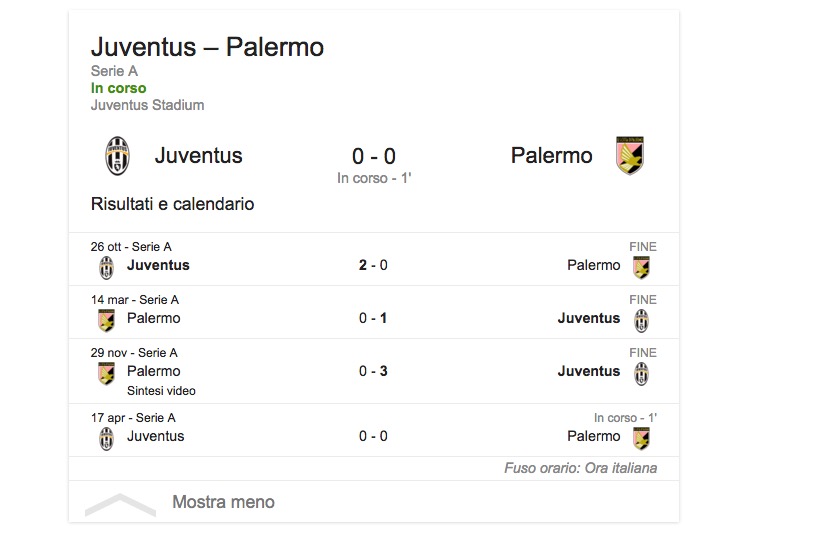Click Juventus crest in 29 nov match row
Image resolution: width=833 pixels, height=540 pixels.
(641, 373)
